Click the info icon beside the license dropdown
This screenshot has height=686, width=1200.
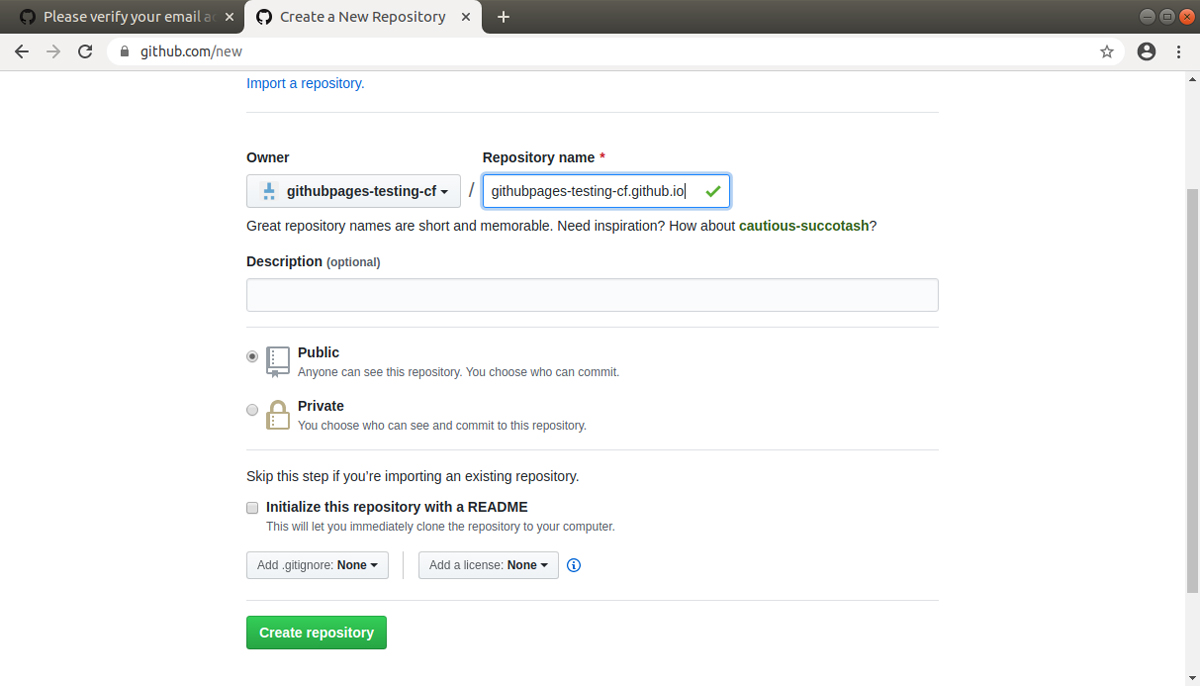coord(573,565)
